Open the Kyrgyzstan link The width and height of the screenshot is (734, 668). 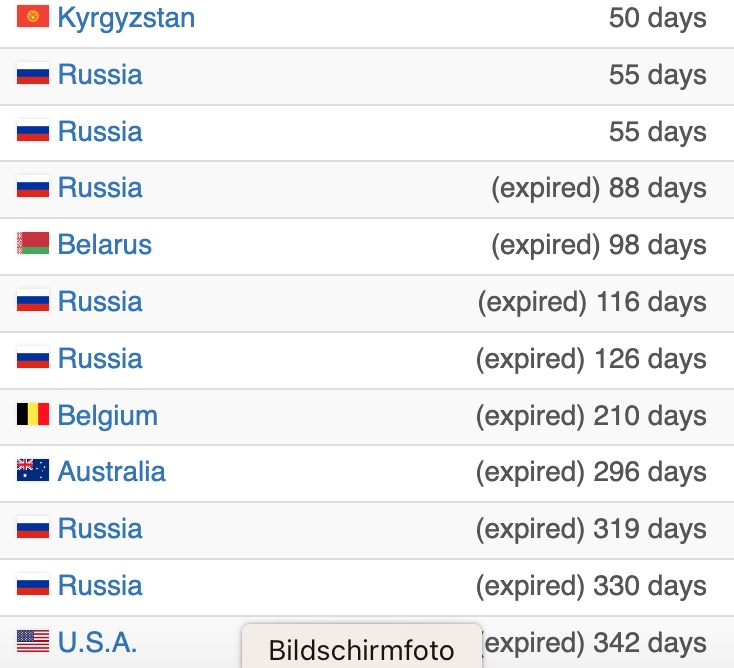126,18
